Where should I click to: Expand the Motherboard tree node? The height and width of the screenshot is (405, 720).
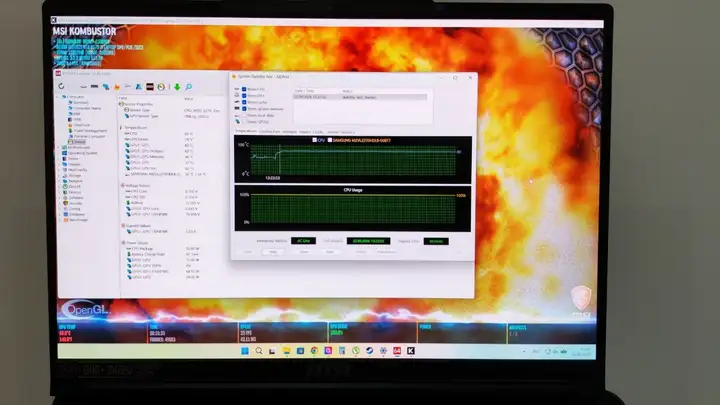(59, 147)
